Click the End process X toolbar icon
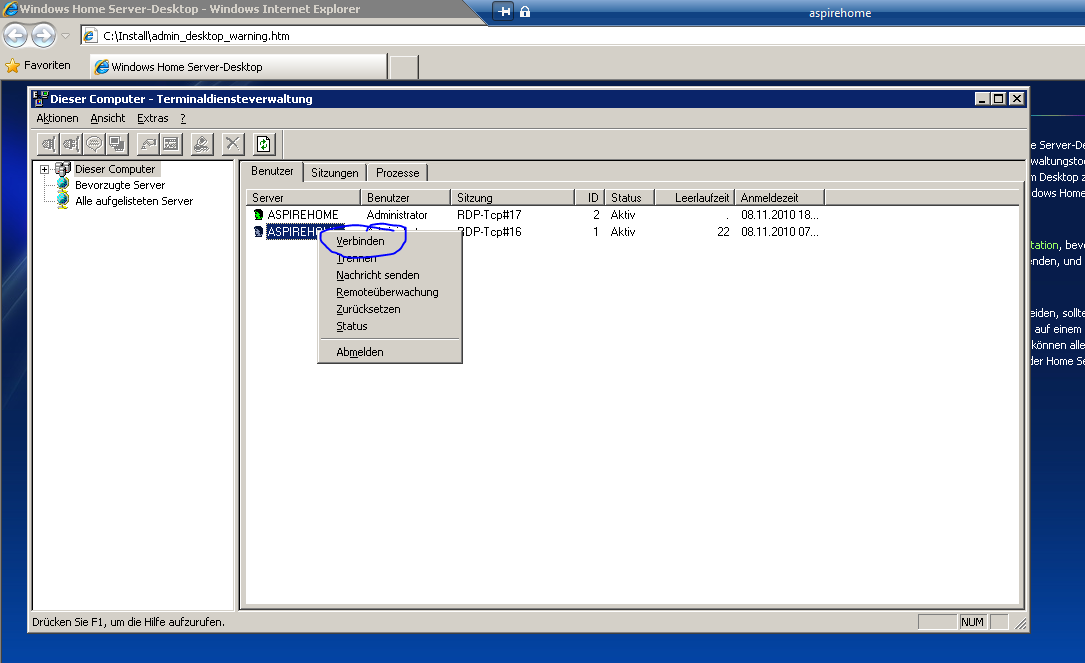The height and width of the screenshot is (663, 1085). (232, 144)
